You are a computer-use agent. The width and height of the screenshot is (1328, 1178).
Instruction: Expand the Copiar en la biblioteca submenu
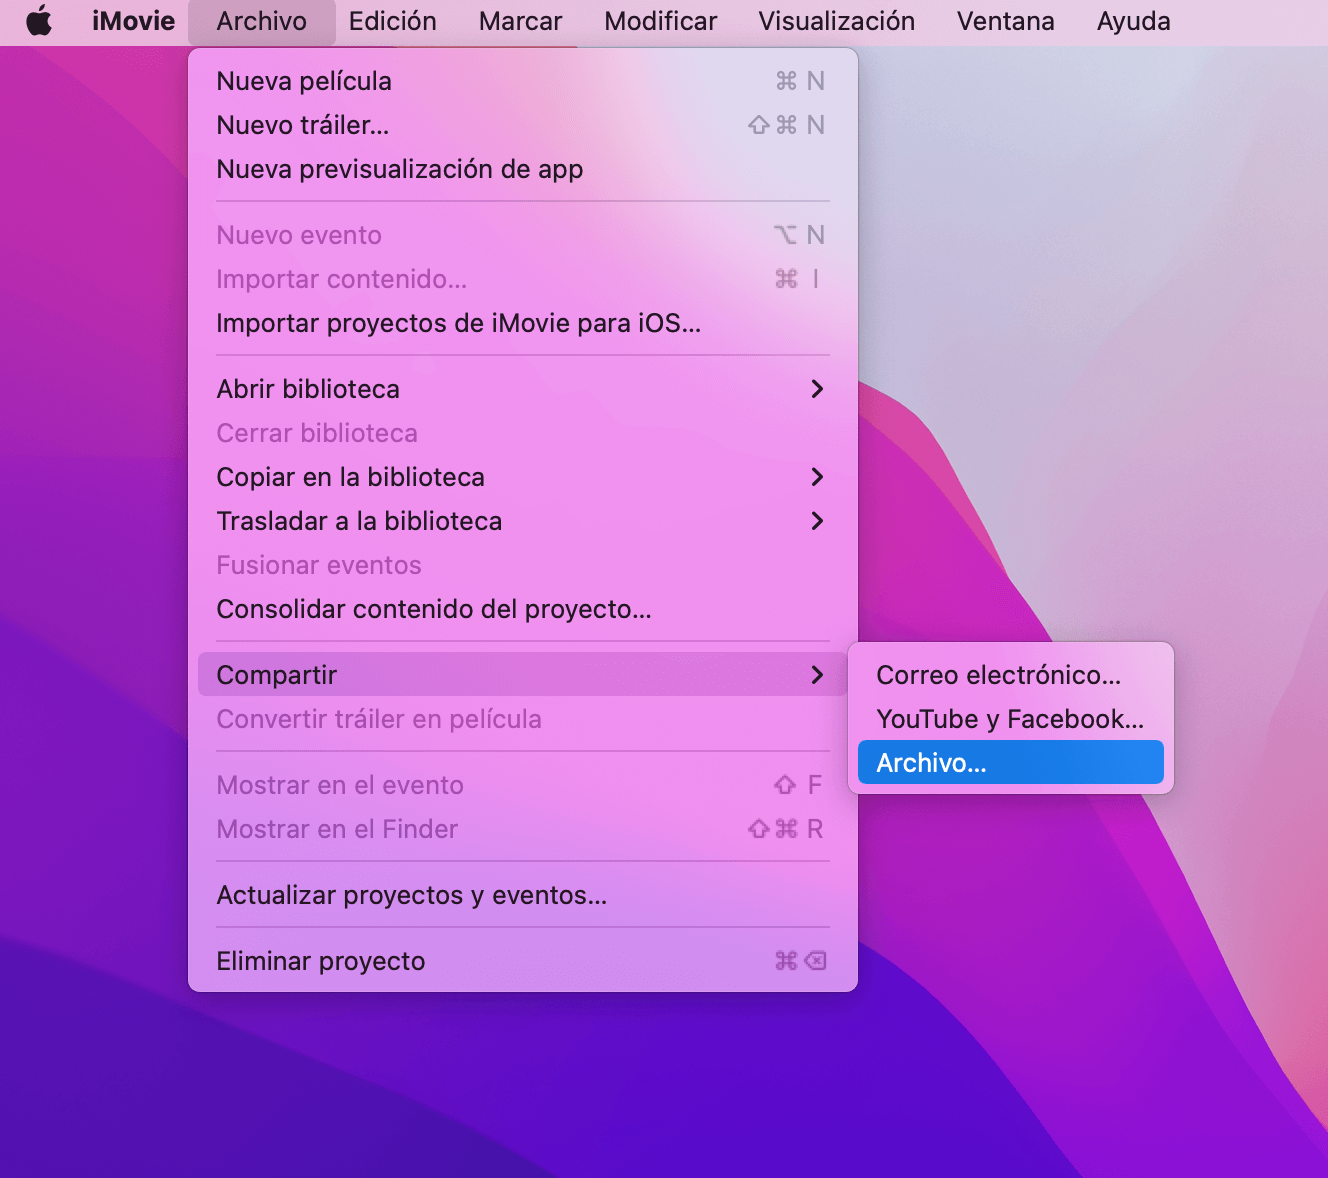pos(818,477)
